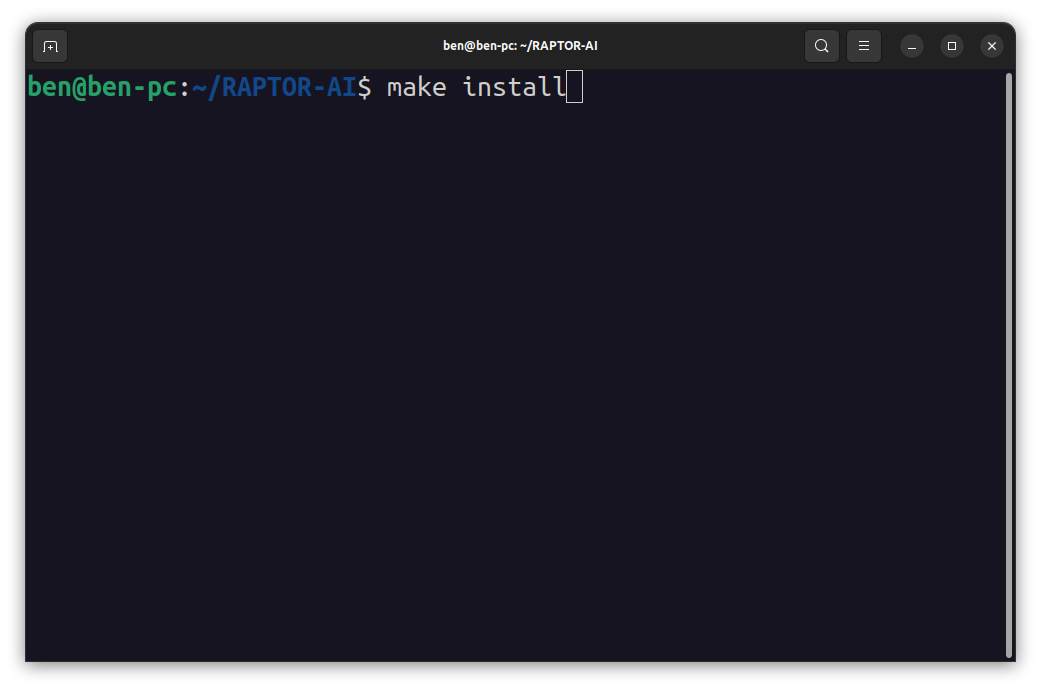Click the dollar sign prompt symbol
1041x690 pixels.
click(x=364, y=87)
